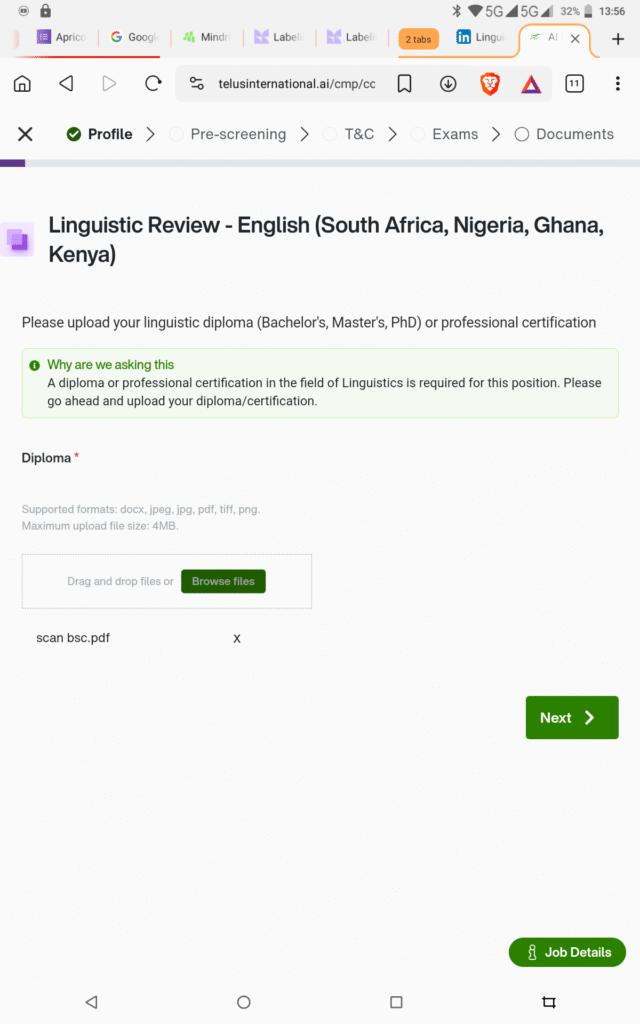Image resolution: width=640 pixels, height=1024 pixels.
Task: Switch to the Google tab
Action: 134,38
